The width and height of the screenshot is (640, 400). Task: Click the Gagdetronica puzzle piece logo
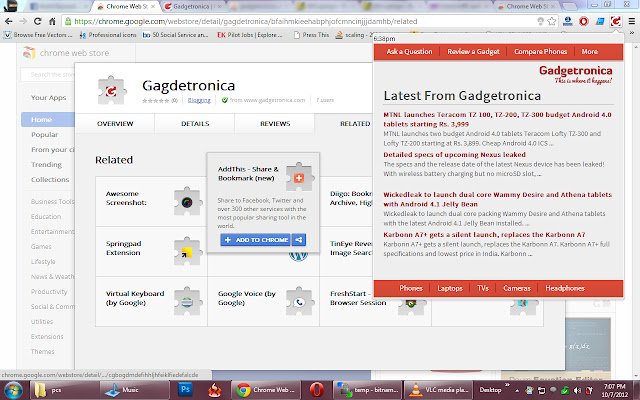tap(112, 90)
